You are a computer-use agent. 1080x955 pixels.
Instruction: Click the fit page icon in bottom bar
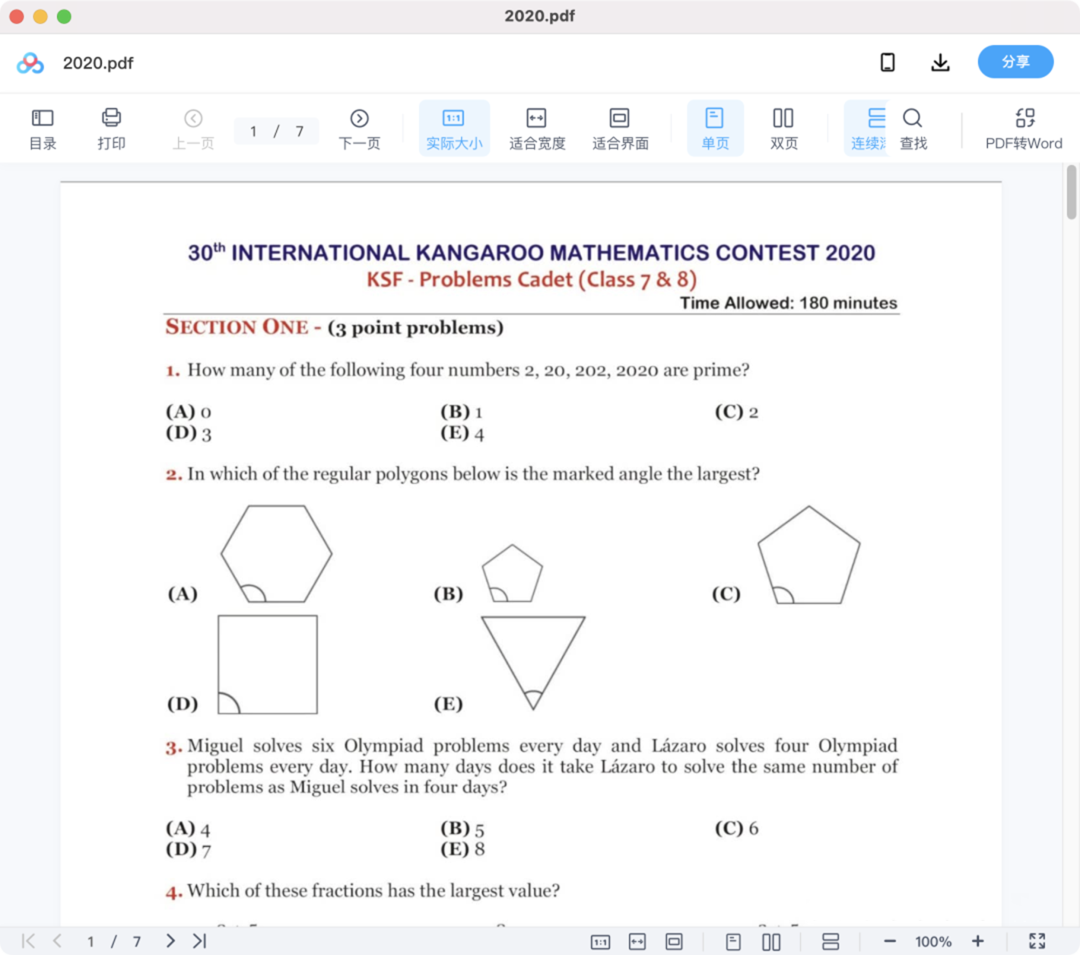[674, 941]
